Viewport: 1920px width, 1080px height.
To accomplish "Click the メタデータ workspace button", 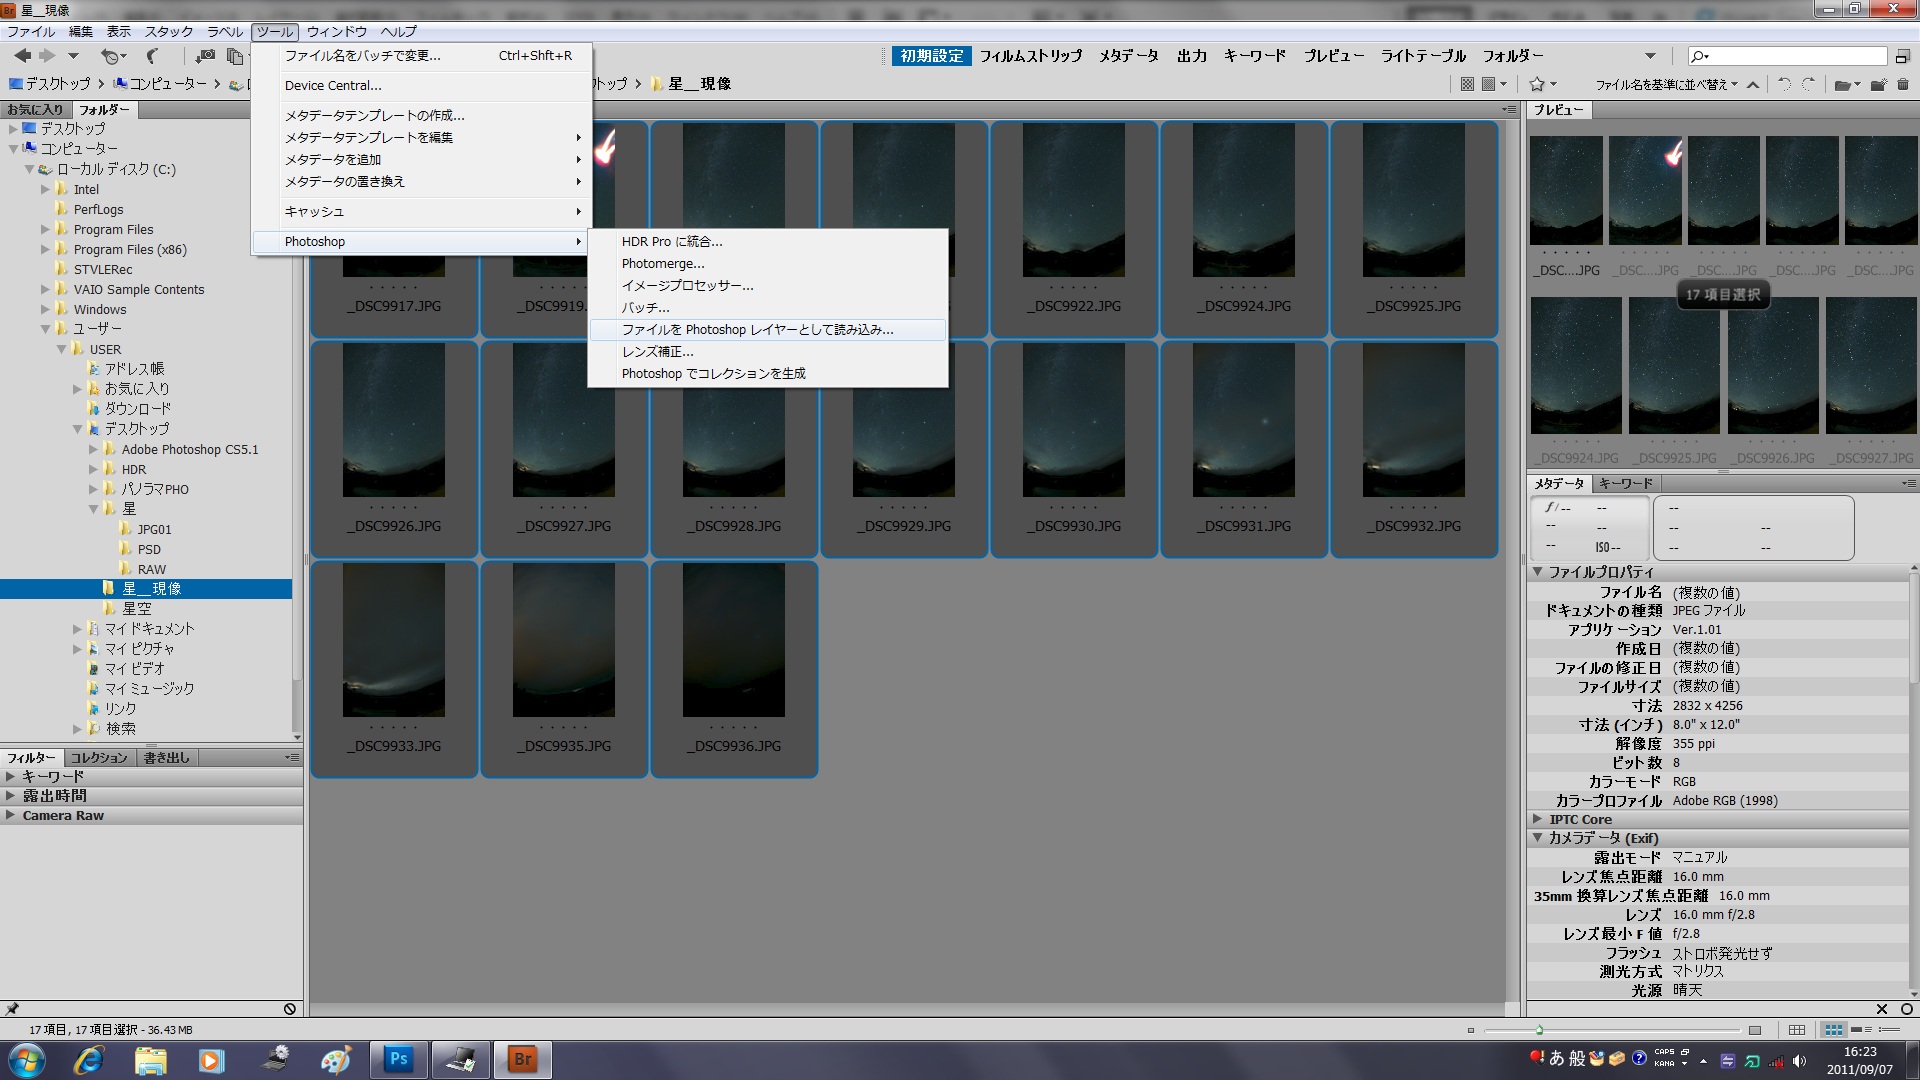I will pyautogui.click(x=1128, y=56).
